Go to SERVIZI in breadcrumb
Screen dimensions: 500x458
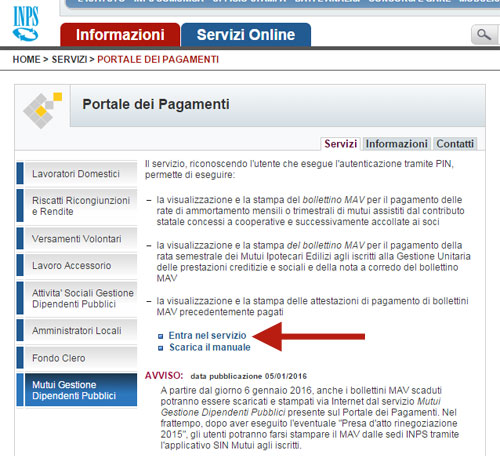(69, 59)
